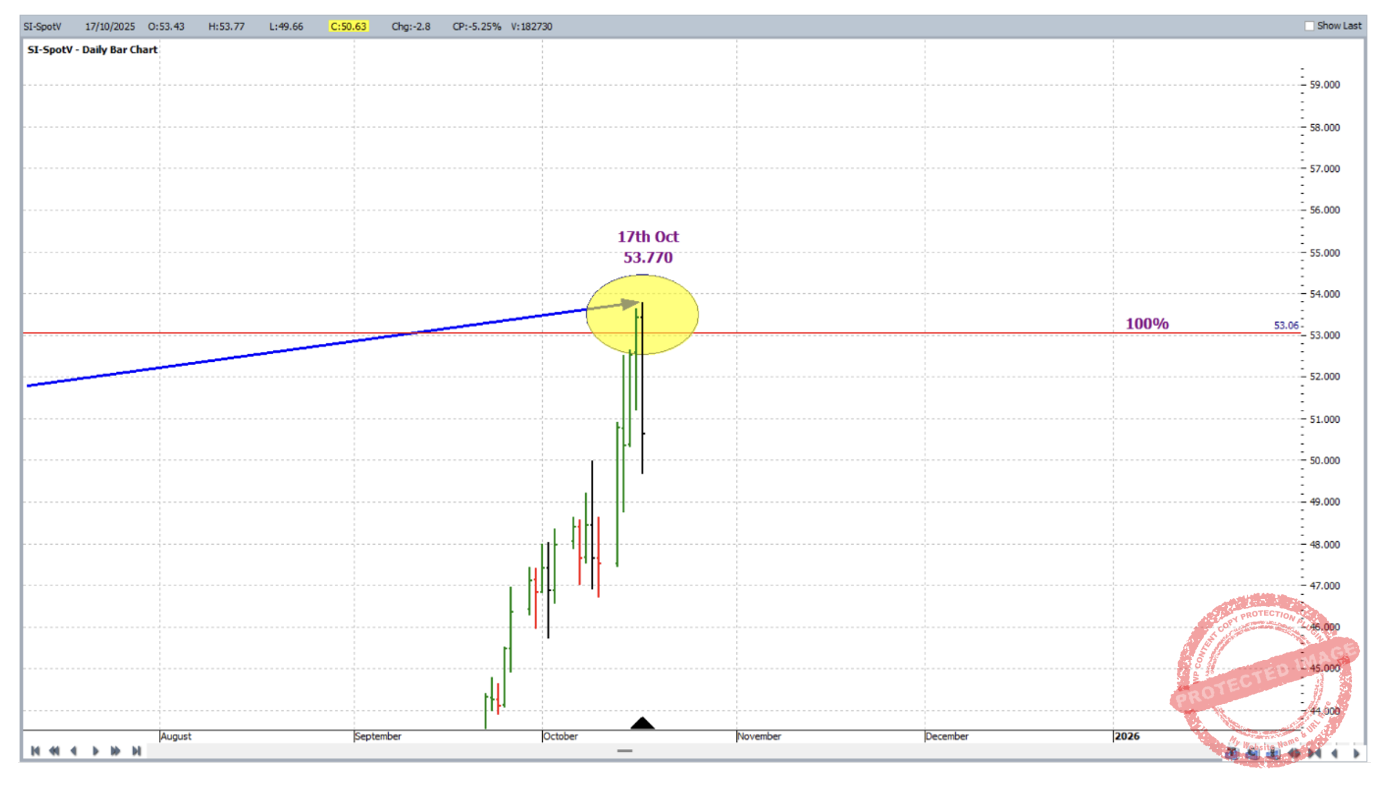The width and height of the screenshot is (1394, 786).
Task: Click the rightmost arrow in the bottom-right corner
Action: pyautogui.click(x=1357, y=753)
